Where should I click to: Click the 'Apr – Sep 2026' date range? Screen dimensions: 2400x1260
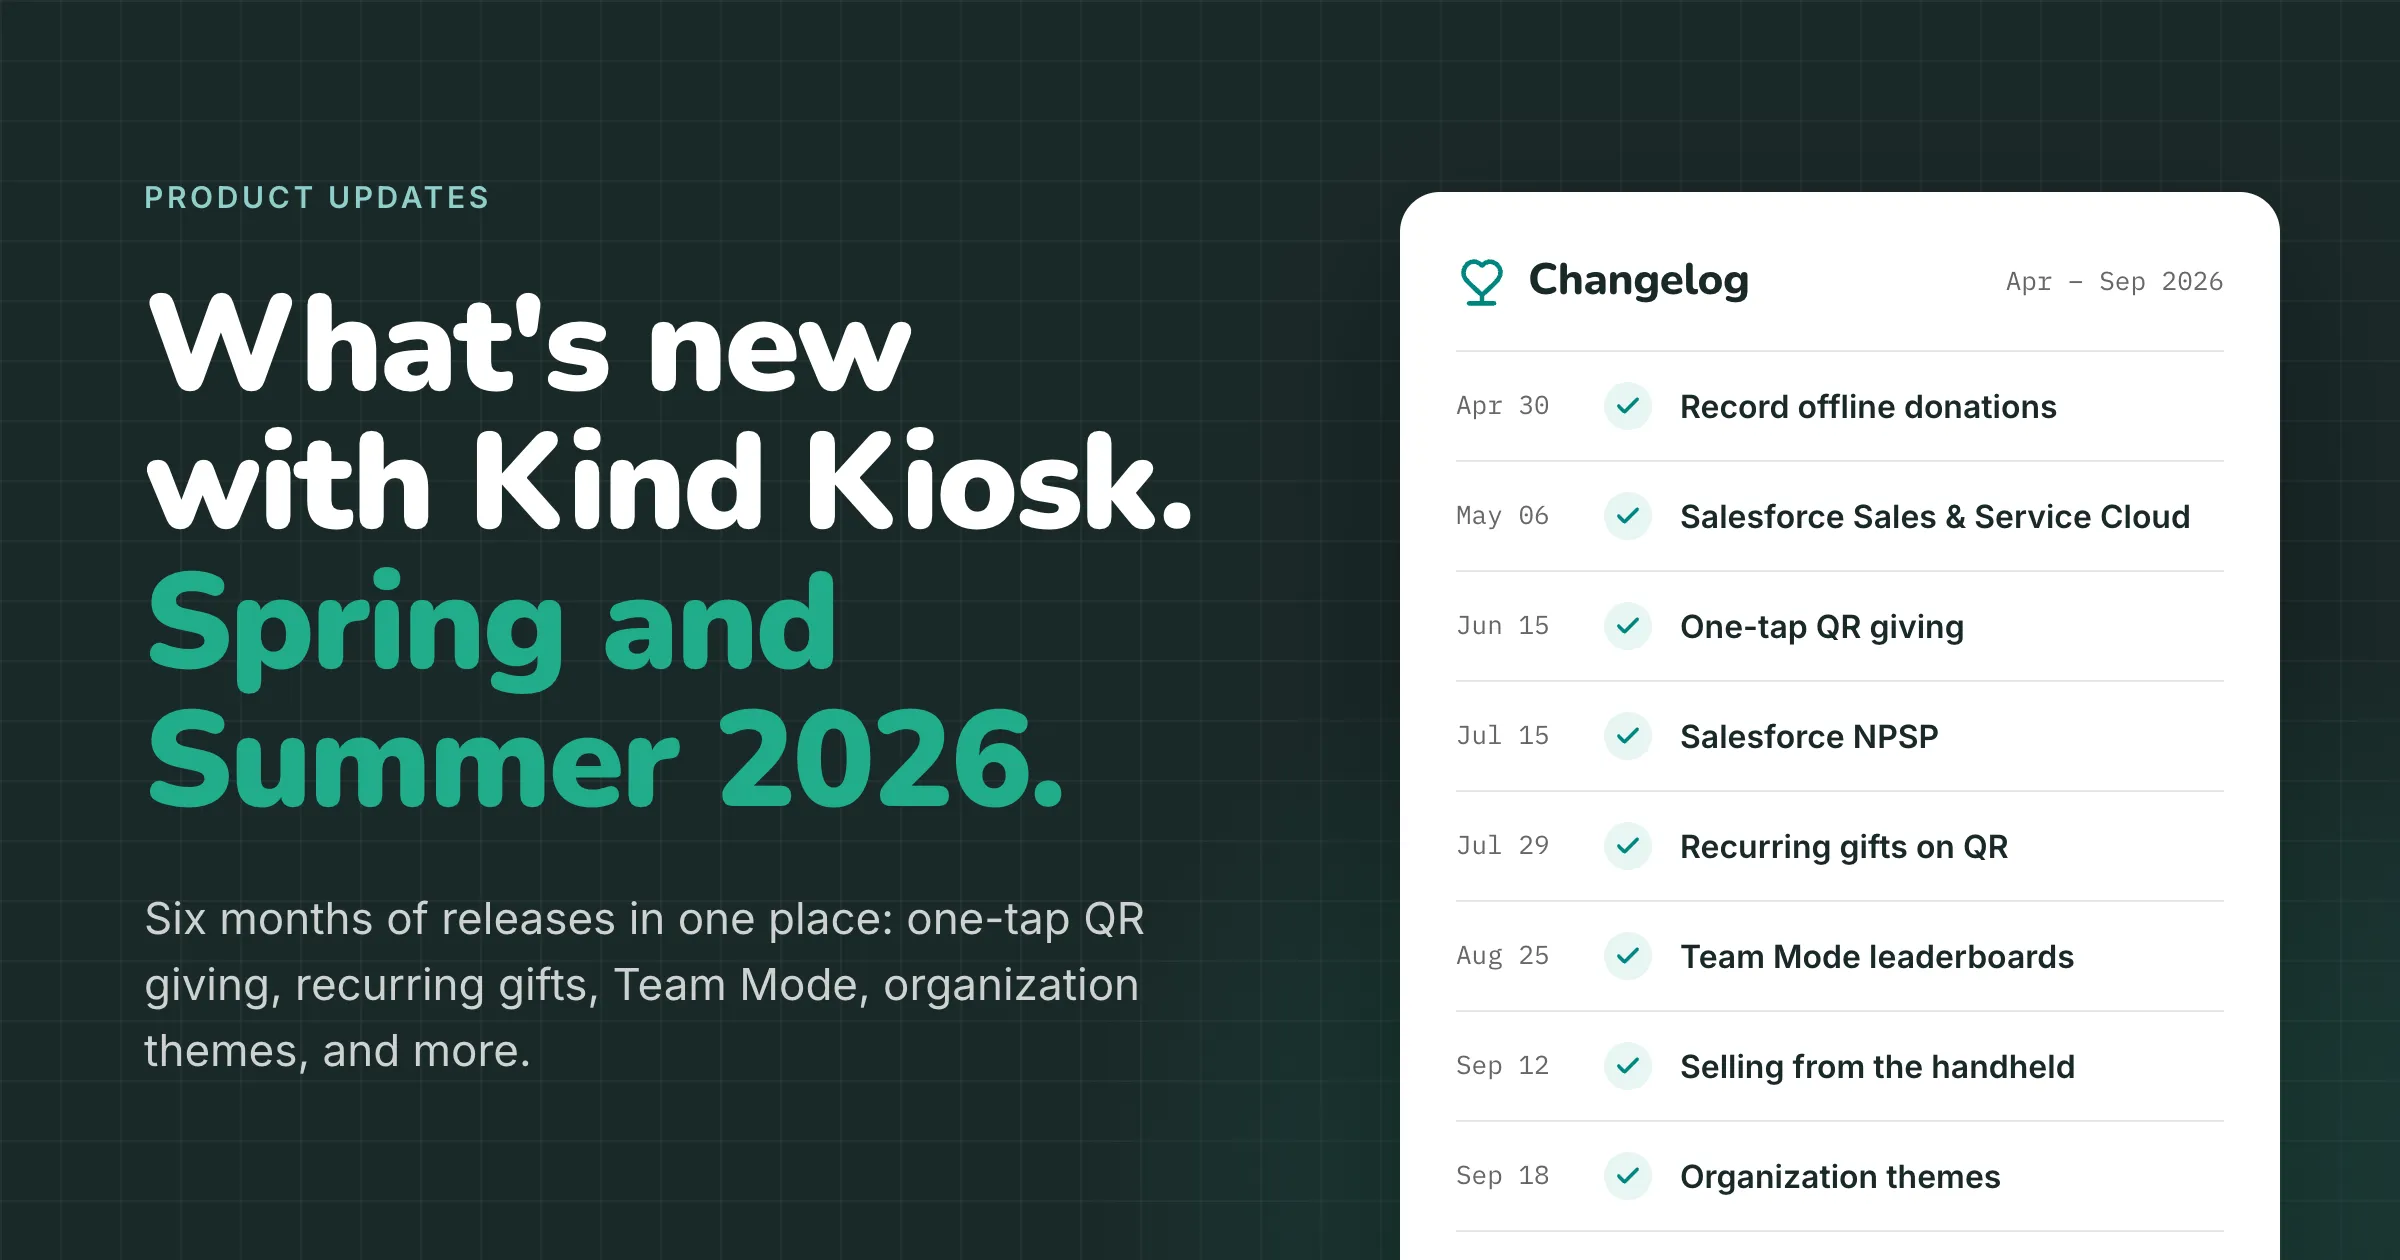[2114, 282]
